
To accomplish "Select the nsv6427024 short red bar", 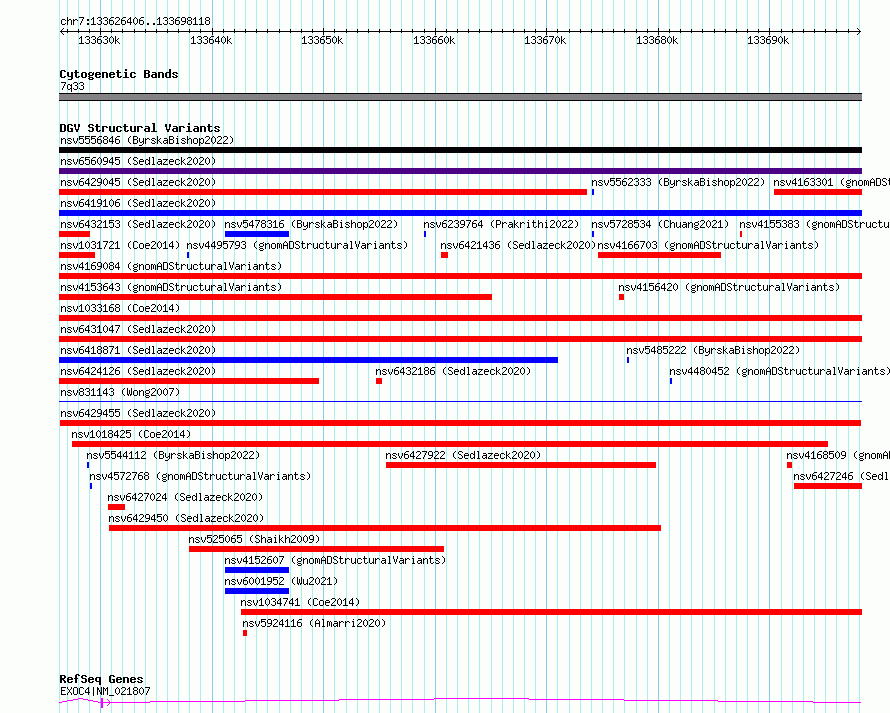I will click(116, 508).
